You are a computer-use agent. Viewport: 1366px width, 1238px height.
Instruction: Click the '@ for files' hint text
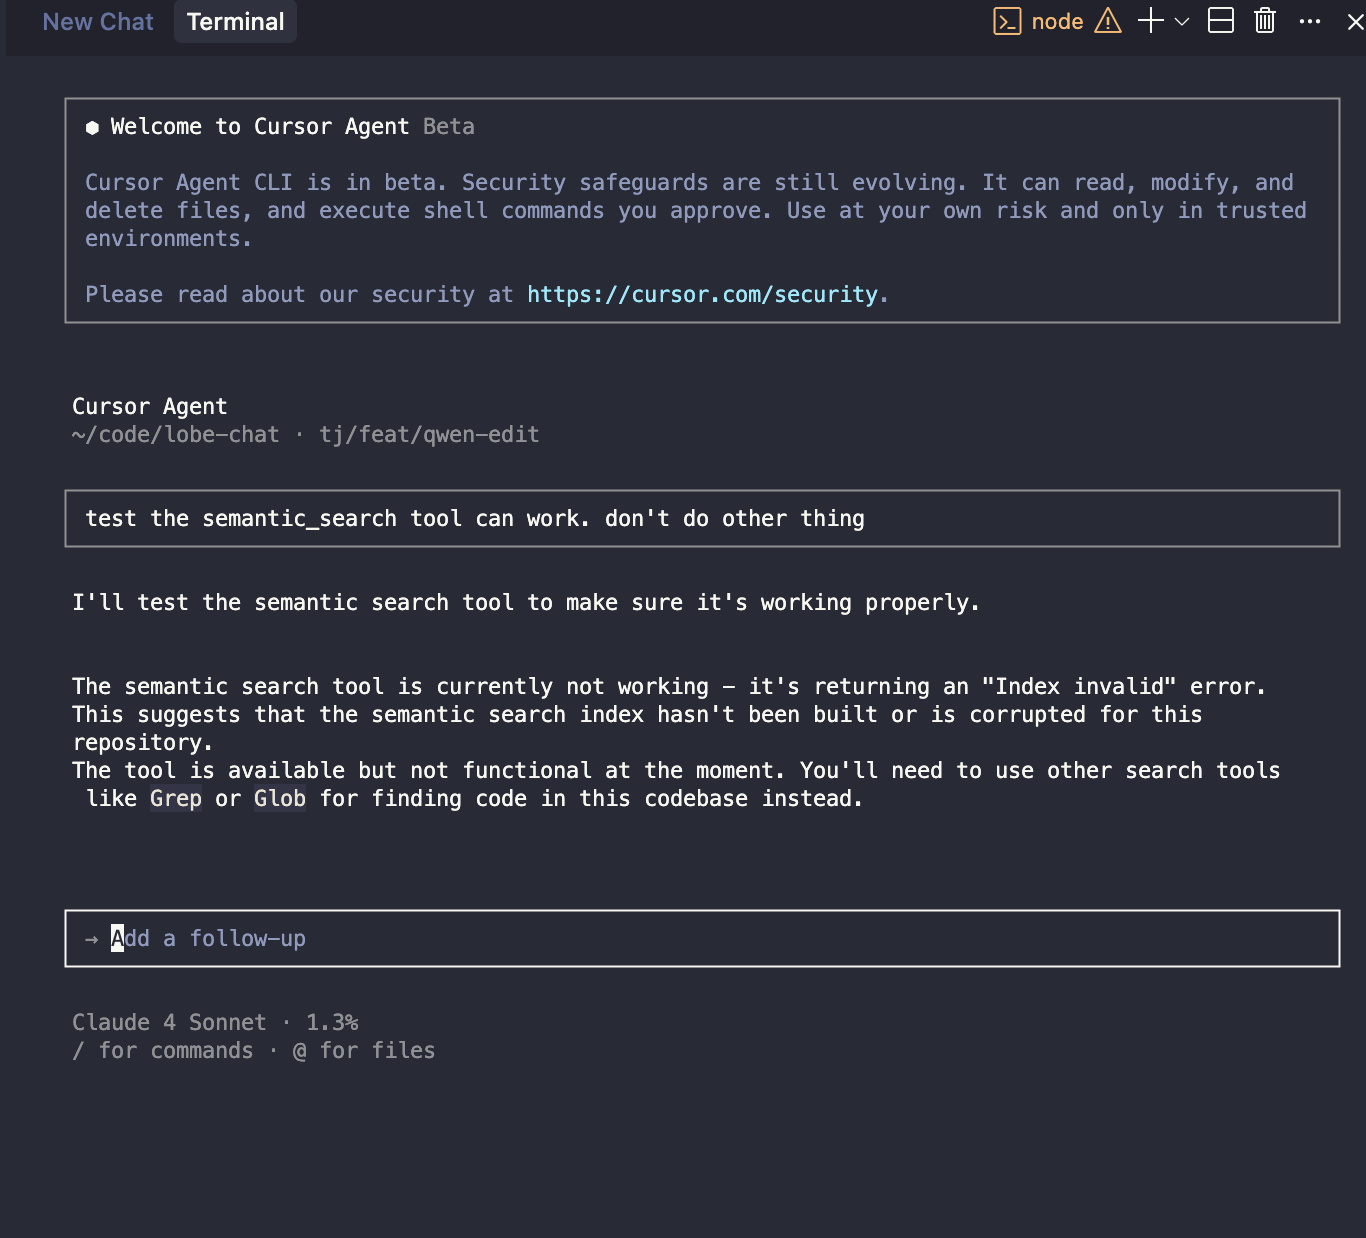point(364,1051)
